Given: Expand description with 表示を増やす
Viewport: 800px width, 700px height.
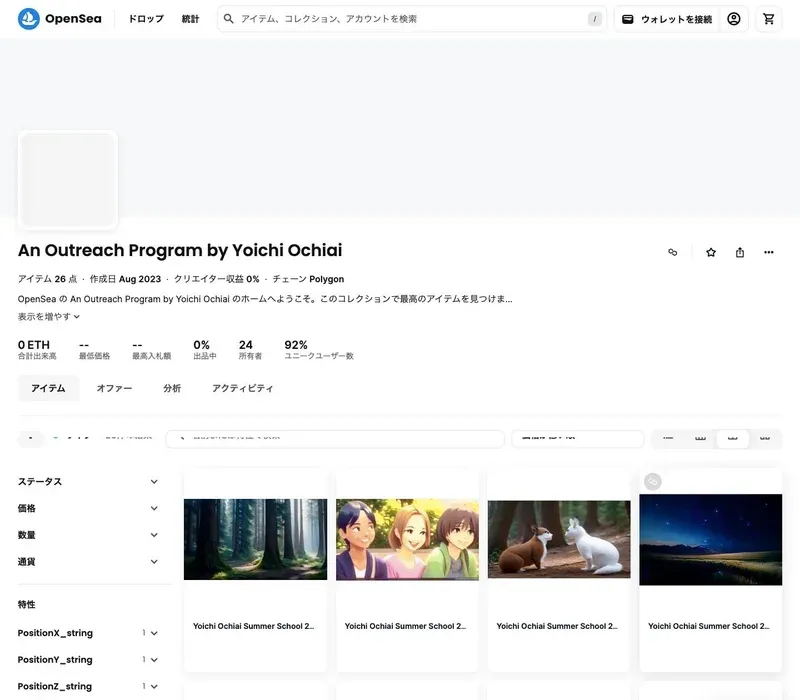Looking at the screenshot, I should tap(48, 317).
